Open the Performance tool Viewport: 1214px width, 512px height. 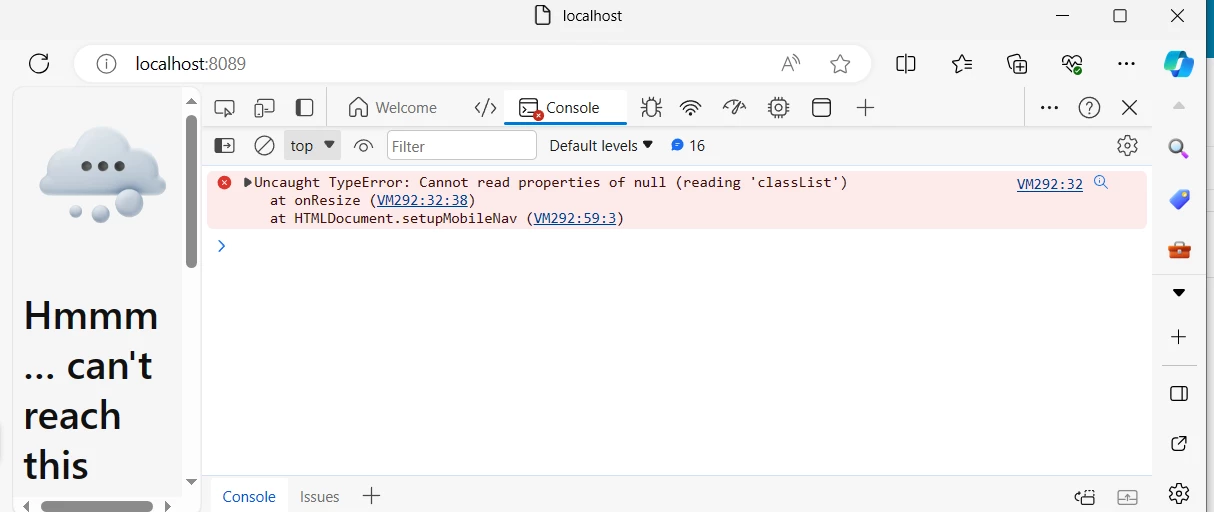734,108
